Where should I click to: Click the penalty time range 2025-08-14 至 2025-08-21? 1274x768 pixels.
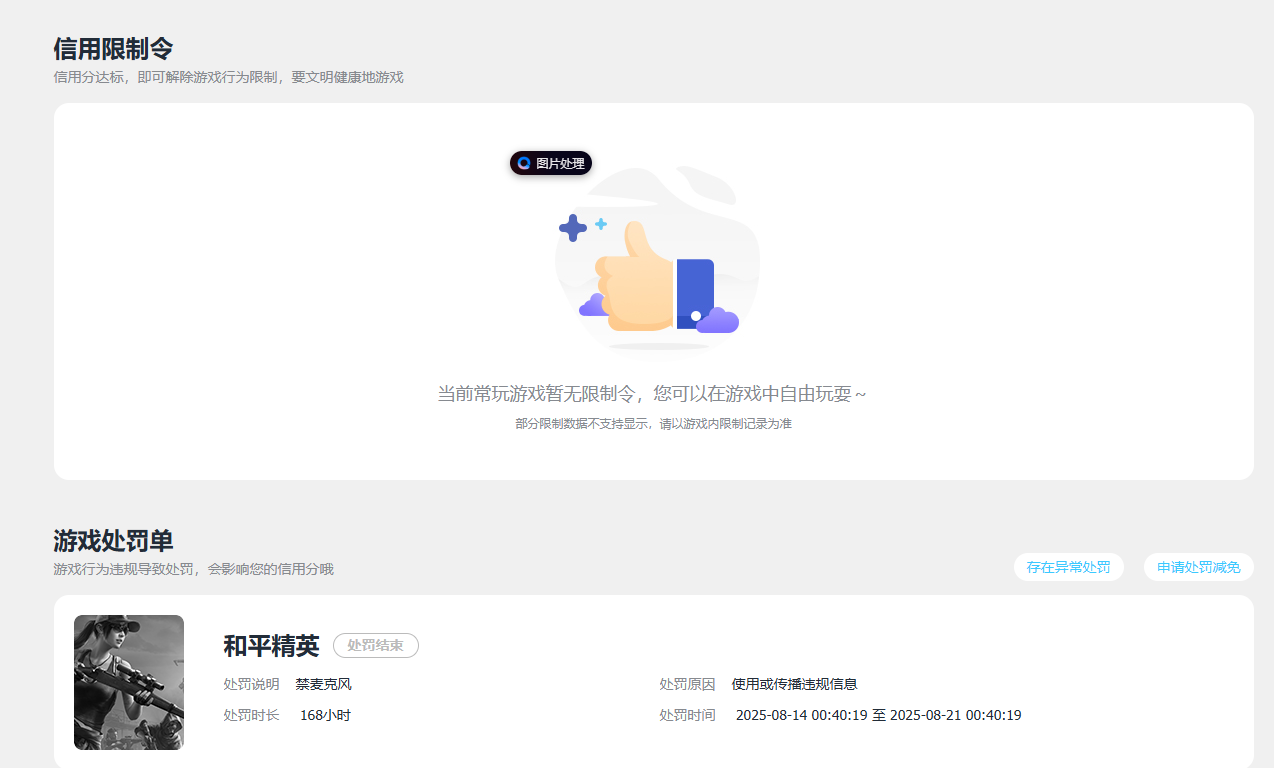pos(878,715)
